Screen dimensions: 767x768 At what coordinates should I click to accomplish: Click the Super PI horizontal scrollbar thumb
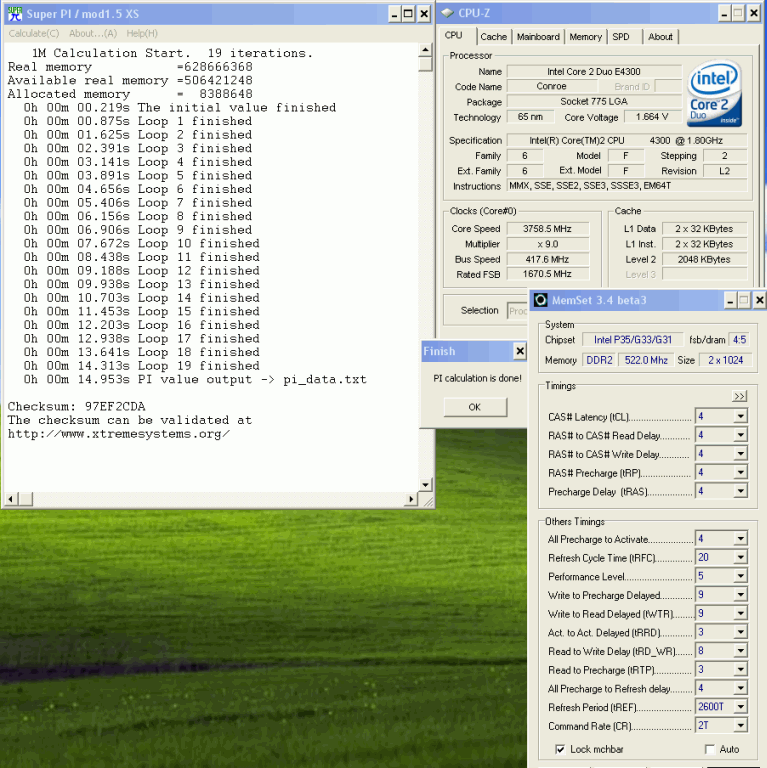point(25,499)
